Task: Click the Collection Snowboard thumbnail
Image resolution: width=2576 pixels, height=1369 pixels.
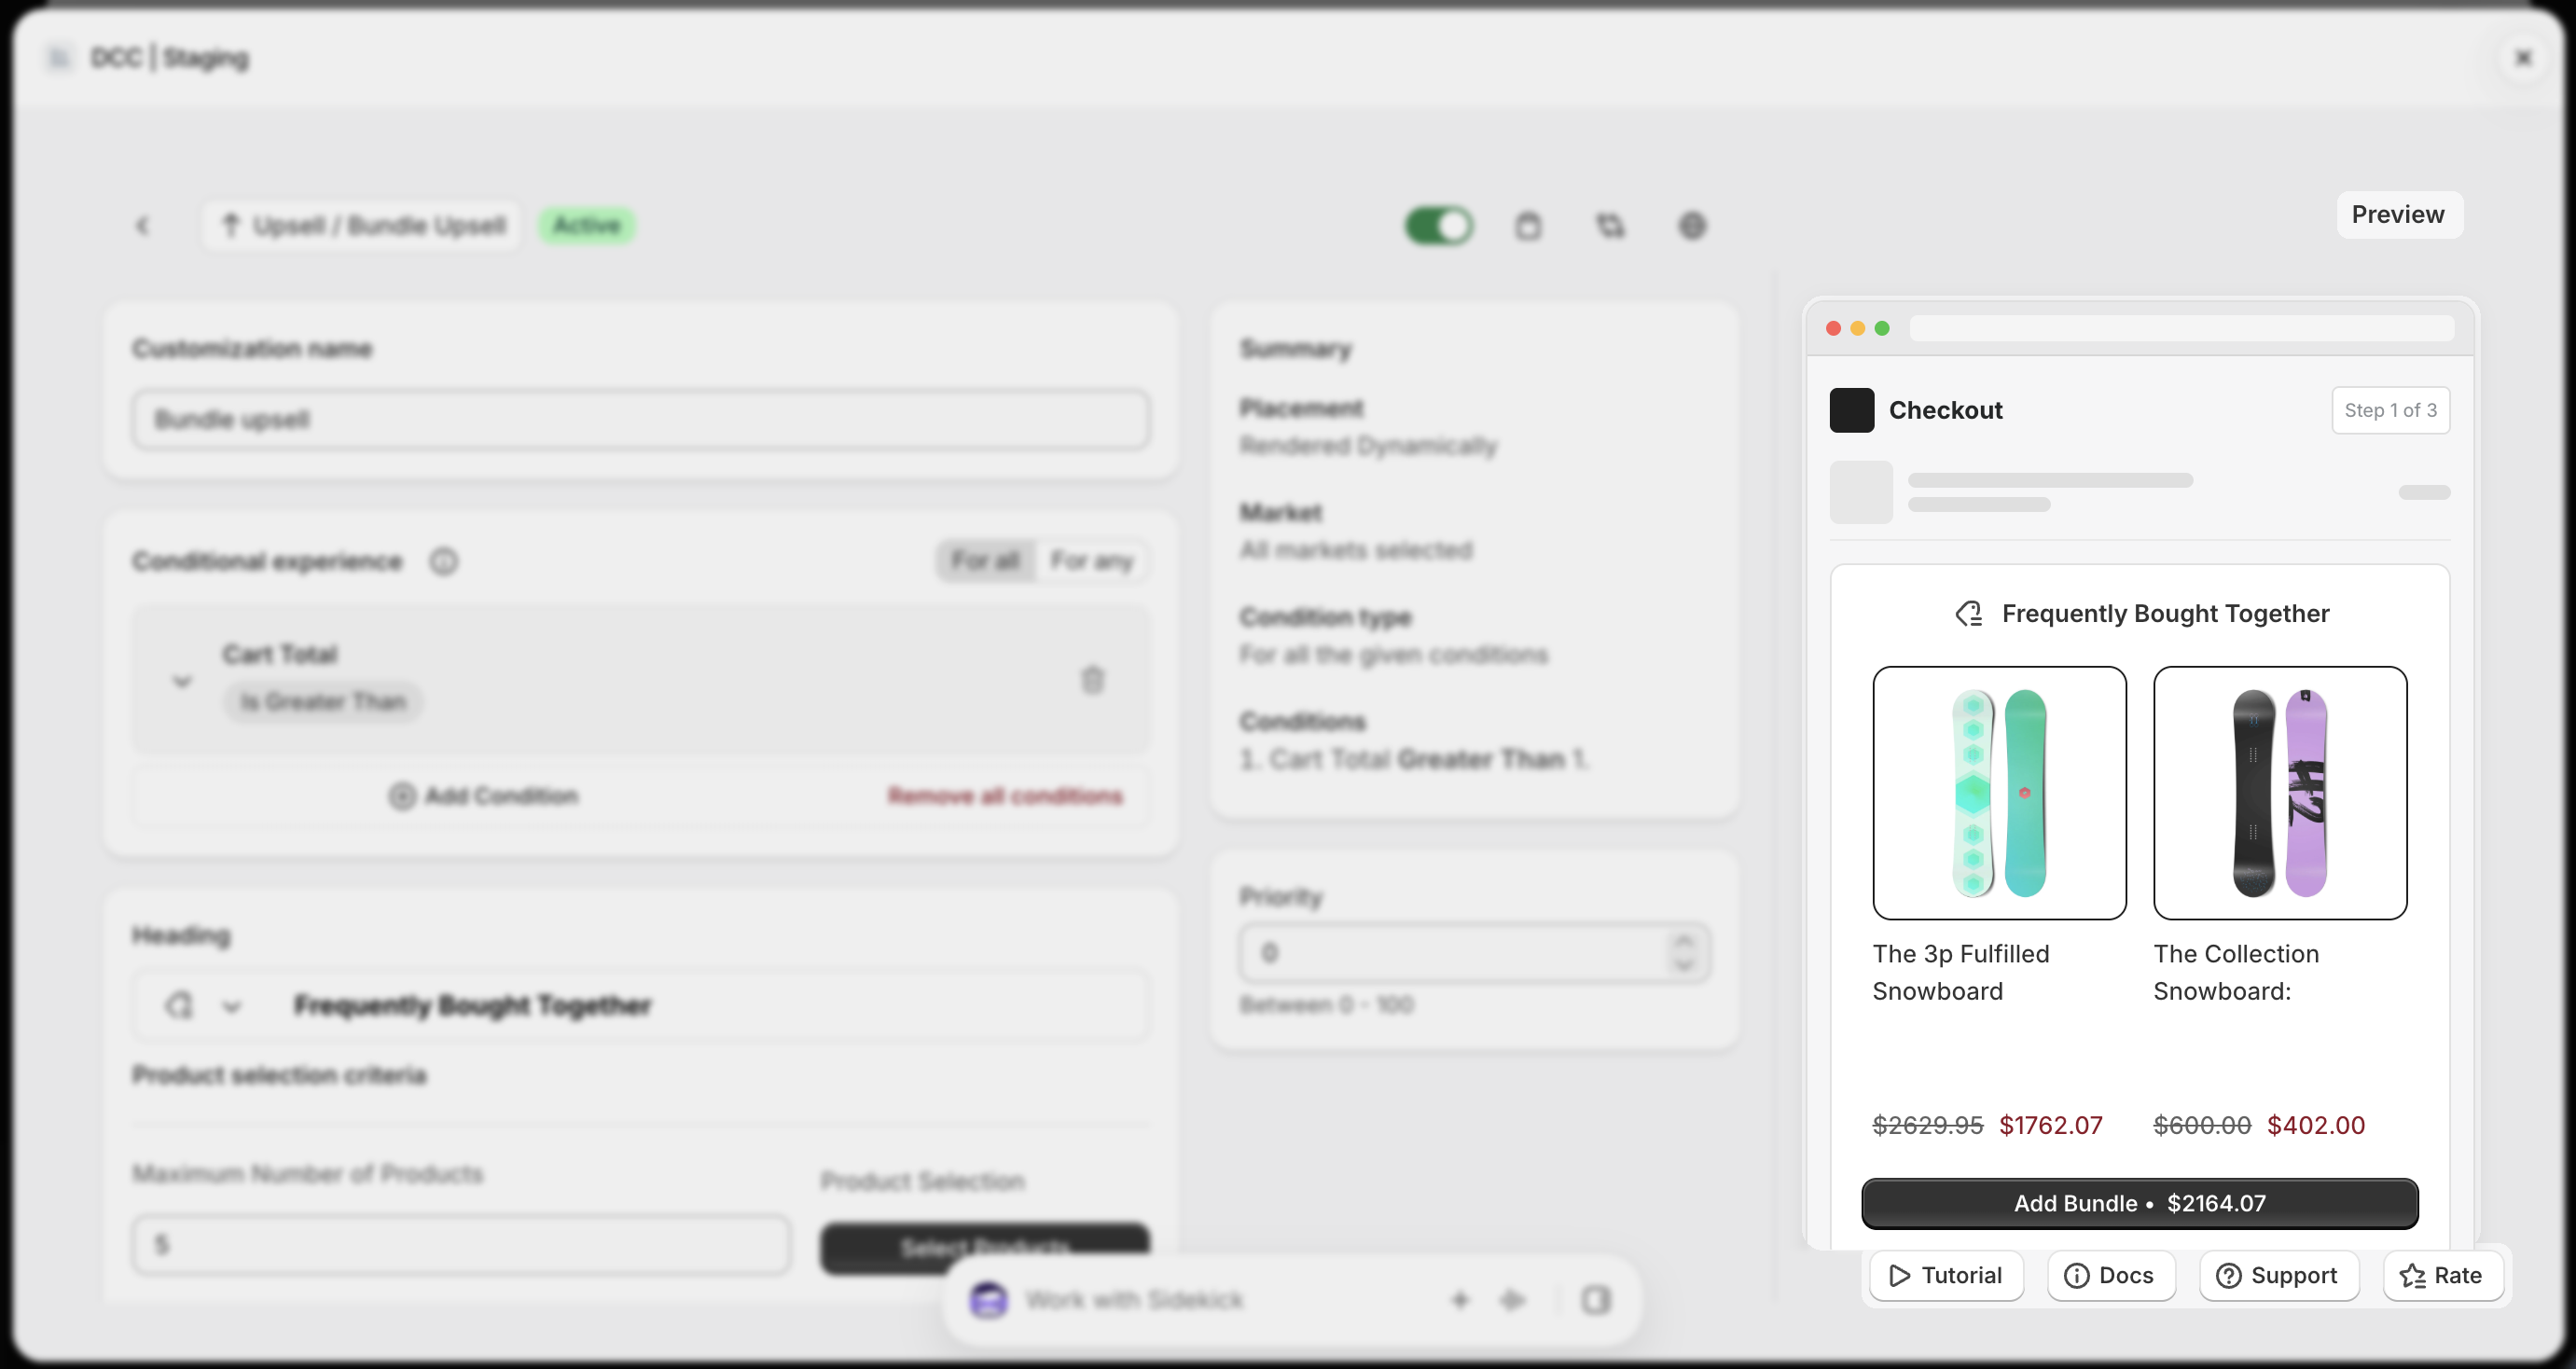Action: click(x=2280, y=793)
